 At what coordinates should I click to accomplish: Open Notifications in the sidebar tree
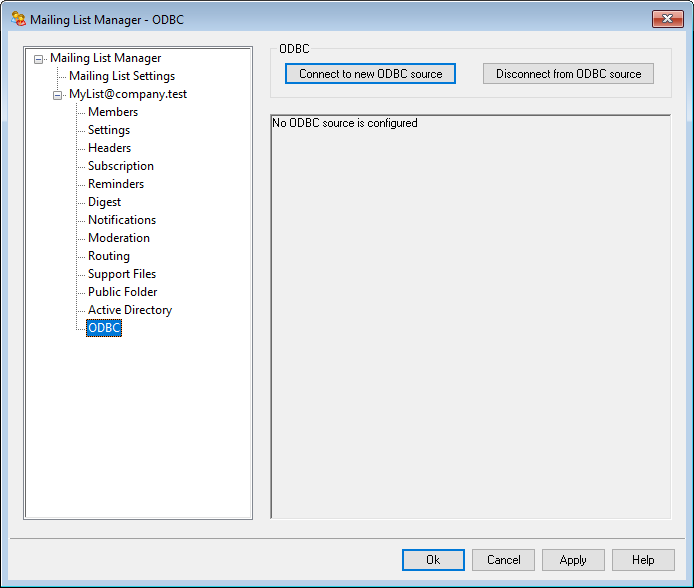(121, 220)
